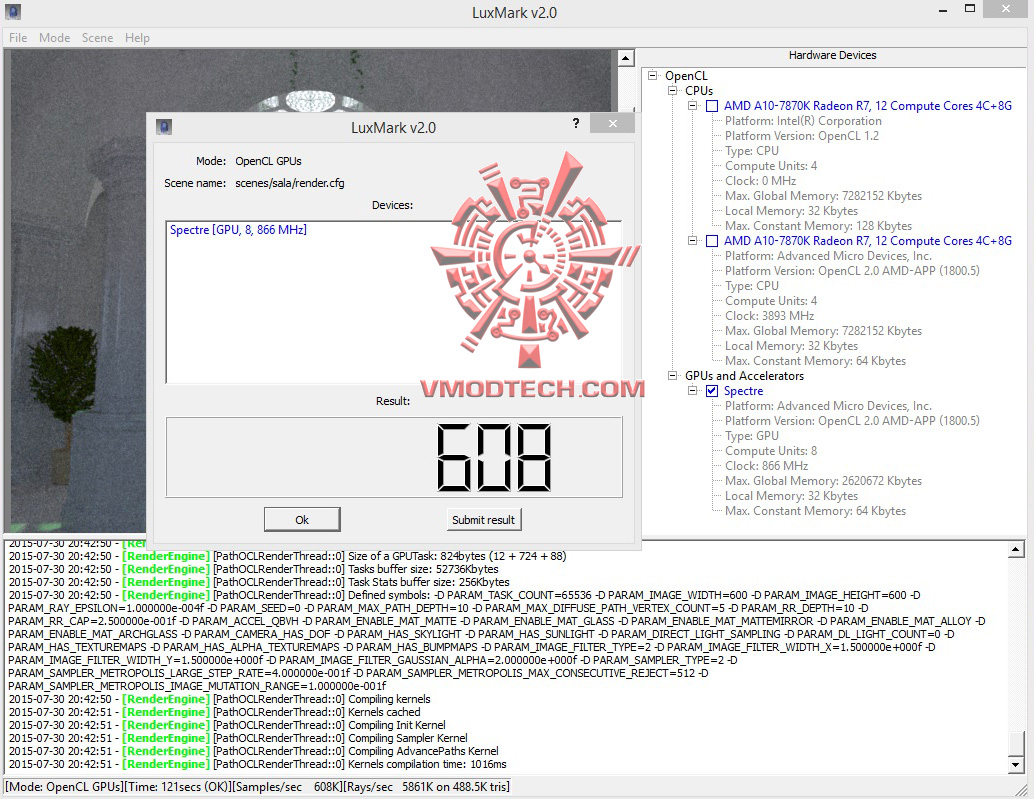The height and width of the screenshot is (799, 1034).
Task: Select Clock: 866 MHz row
Action: click(x=766, y=465)
